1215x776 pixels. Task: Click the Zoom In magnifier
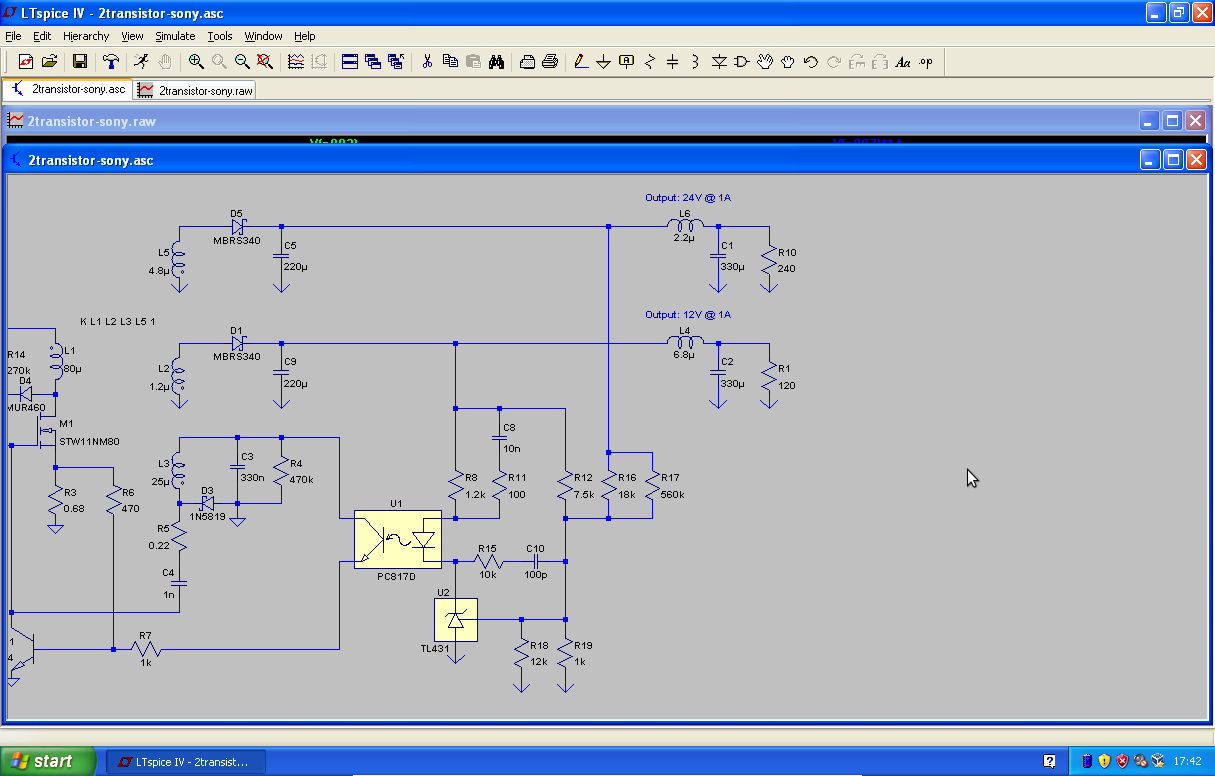[x=196, y=62]
